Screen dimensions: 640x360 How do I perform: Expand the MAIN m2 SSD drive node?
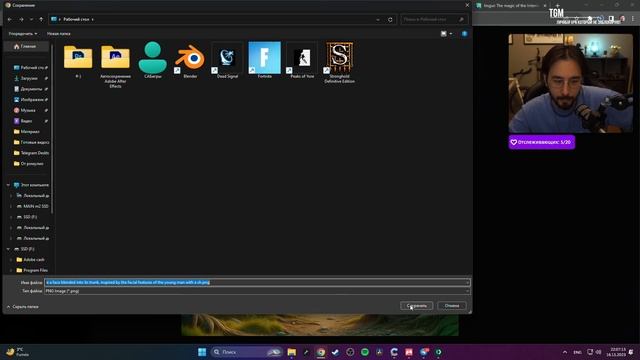click(11, 206)
